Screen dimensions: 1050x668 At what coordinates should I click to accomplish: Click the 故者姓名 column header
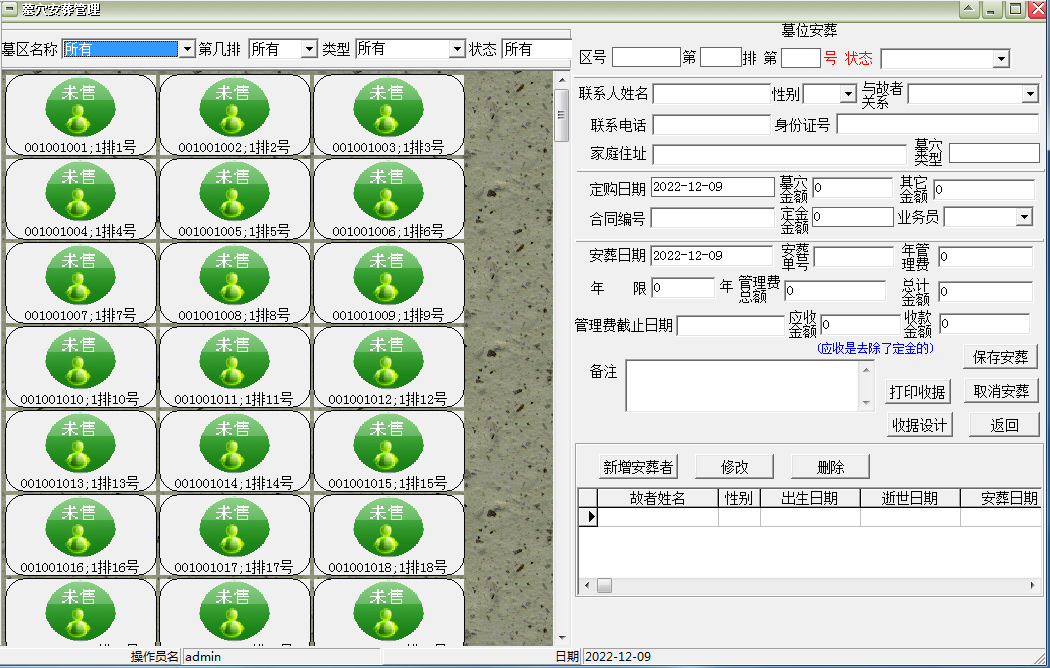click(658, 499)
